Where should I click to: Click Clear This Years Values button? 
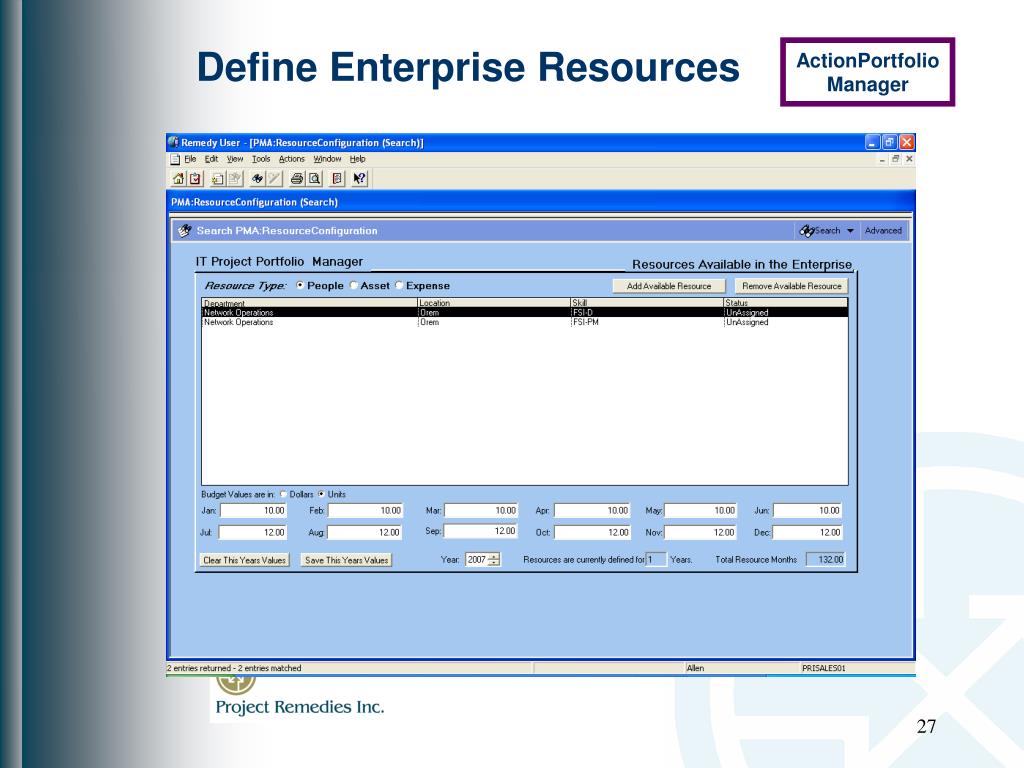[244, 560]
